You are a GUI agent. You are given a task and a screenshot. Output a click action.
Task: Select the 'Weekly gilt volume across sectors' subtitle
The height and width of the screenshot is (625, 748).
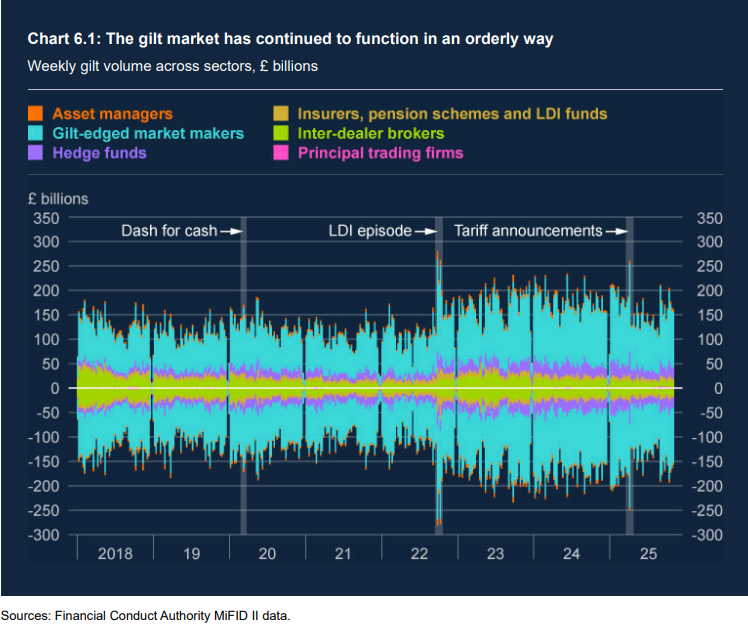click(x=173, y=66)
